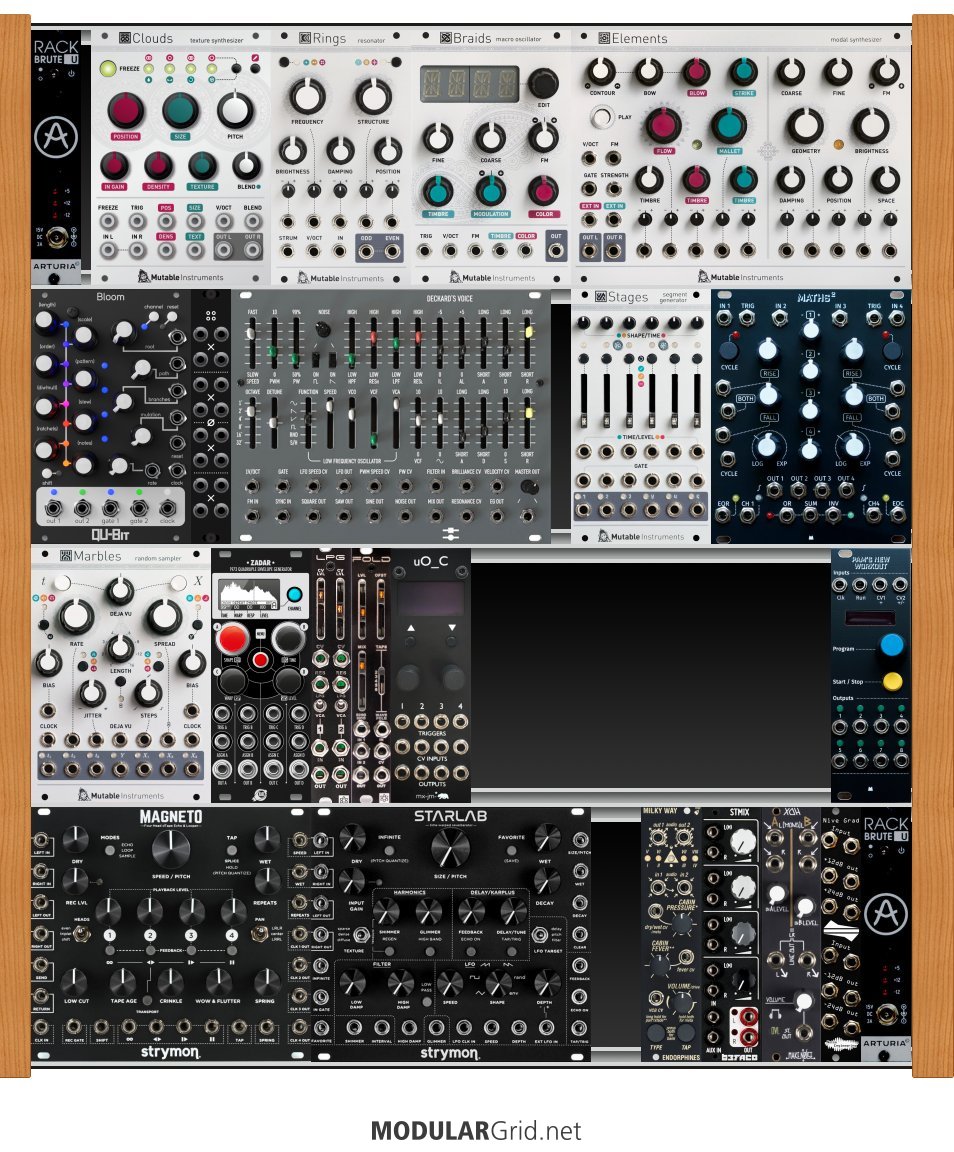Viewport: 954px width, 1152px height.
Task: Click the slider logo at the bottom of Deckard's Voice
Action: coord(450,533)
